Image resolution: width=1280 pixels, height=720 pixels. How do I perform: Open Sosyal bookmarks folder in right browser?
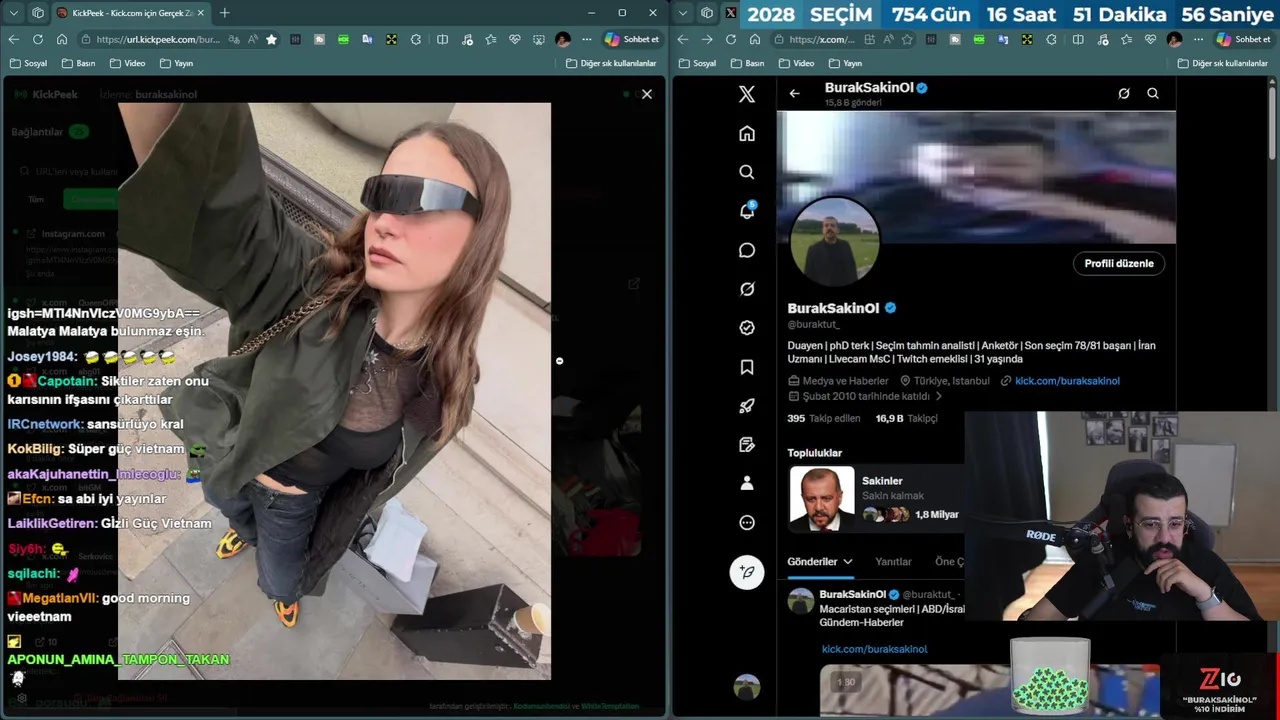click(697, 63)
